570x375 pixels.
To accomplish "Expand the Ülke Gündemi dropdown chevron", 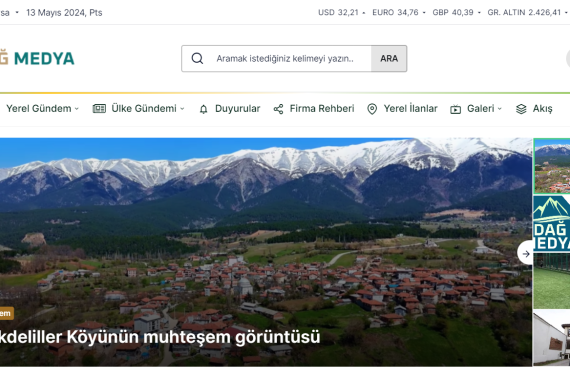I will tap(182, 109).
